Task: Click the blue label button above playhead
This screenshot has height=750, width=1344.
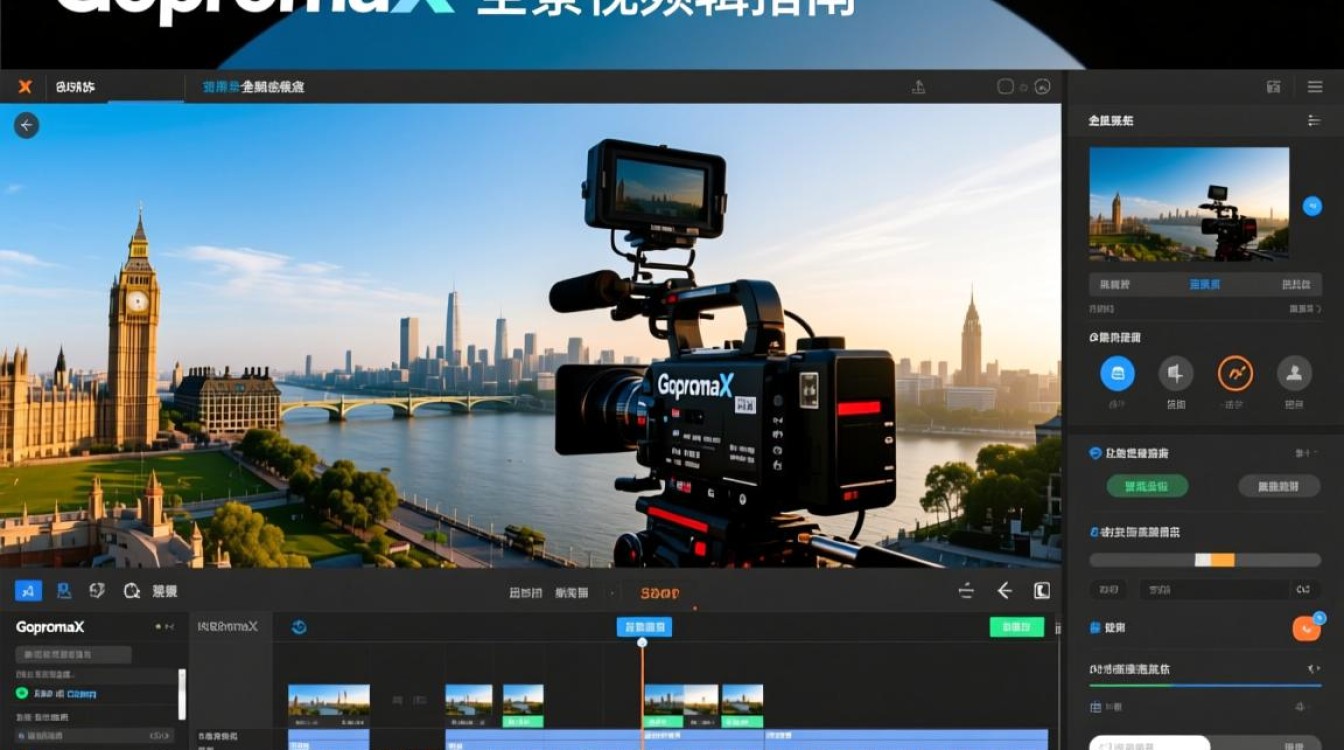Action: click(644, 627)
